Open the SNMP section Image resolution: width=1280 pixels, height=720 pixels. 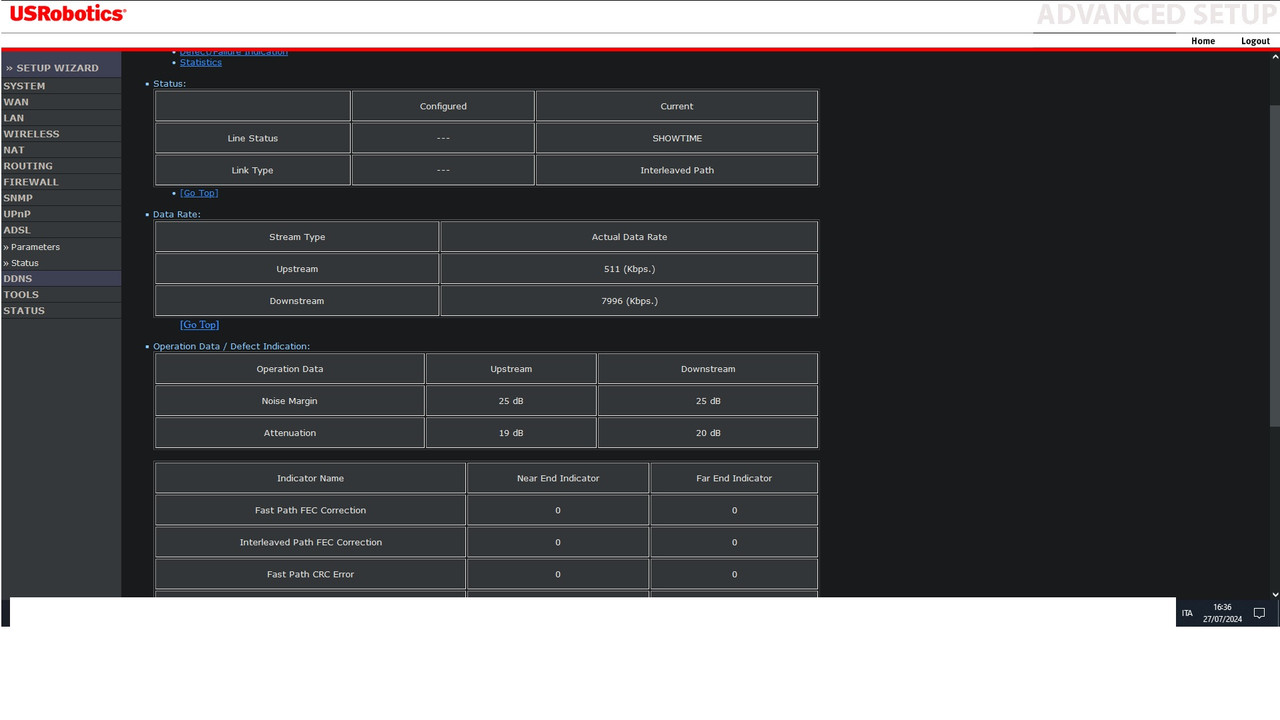[x=18, y=198]
